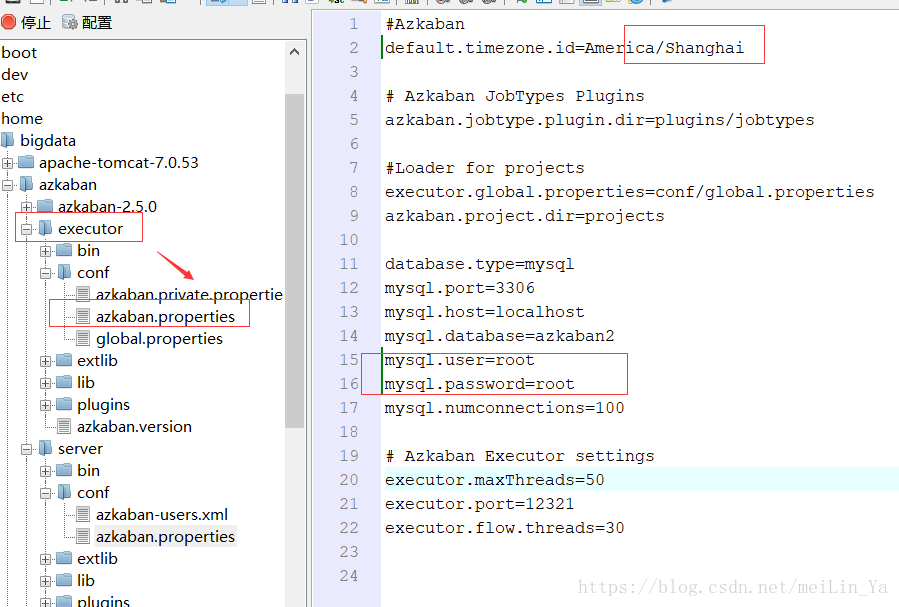Select the home entry in file tree

coord(22,118)
